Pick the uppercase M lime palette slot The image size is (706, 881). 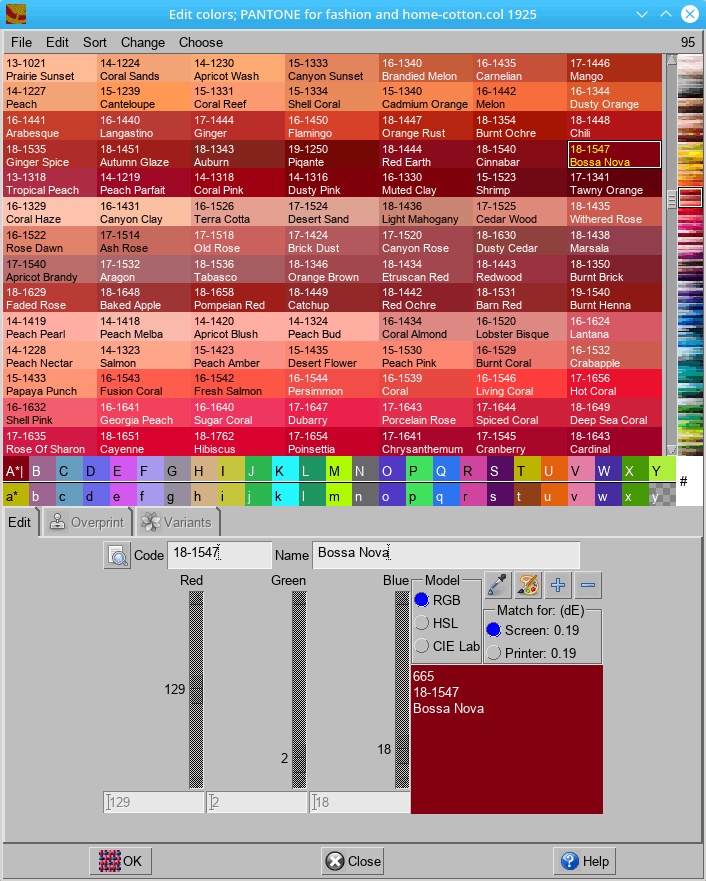(x=339, y=470)
